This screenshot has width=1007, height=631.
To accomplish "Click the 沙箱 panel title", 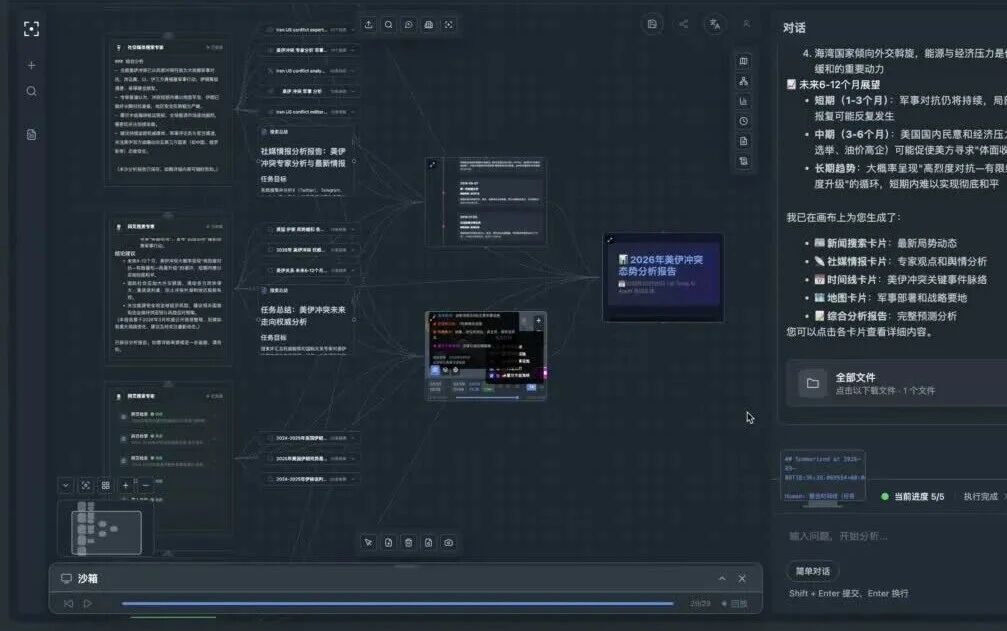I will coord(88,578).
